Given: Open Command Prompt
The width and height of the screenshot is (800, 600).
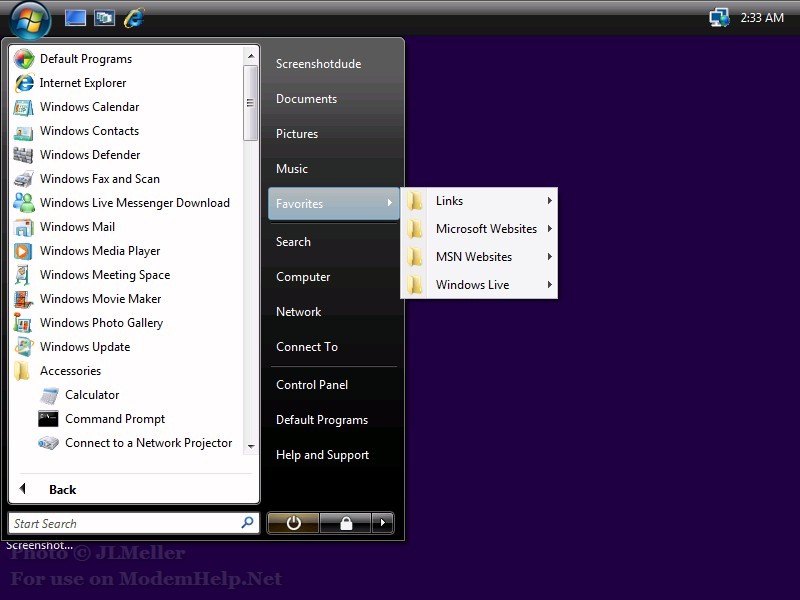Looking at the screenshot, I should [115, 419].
